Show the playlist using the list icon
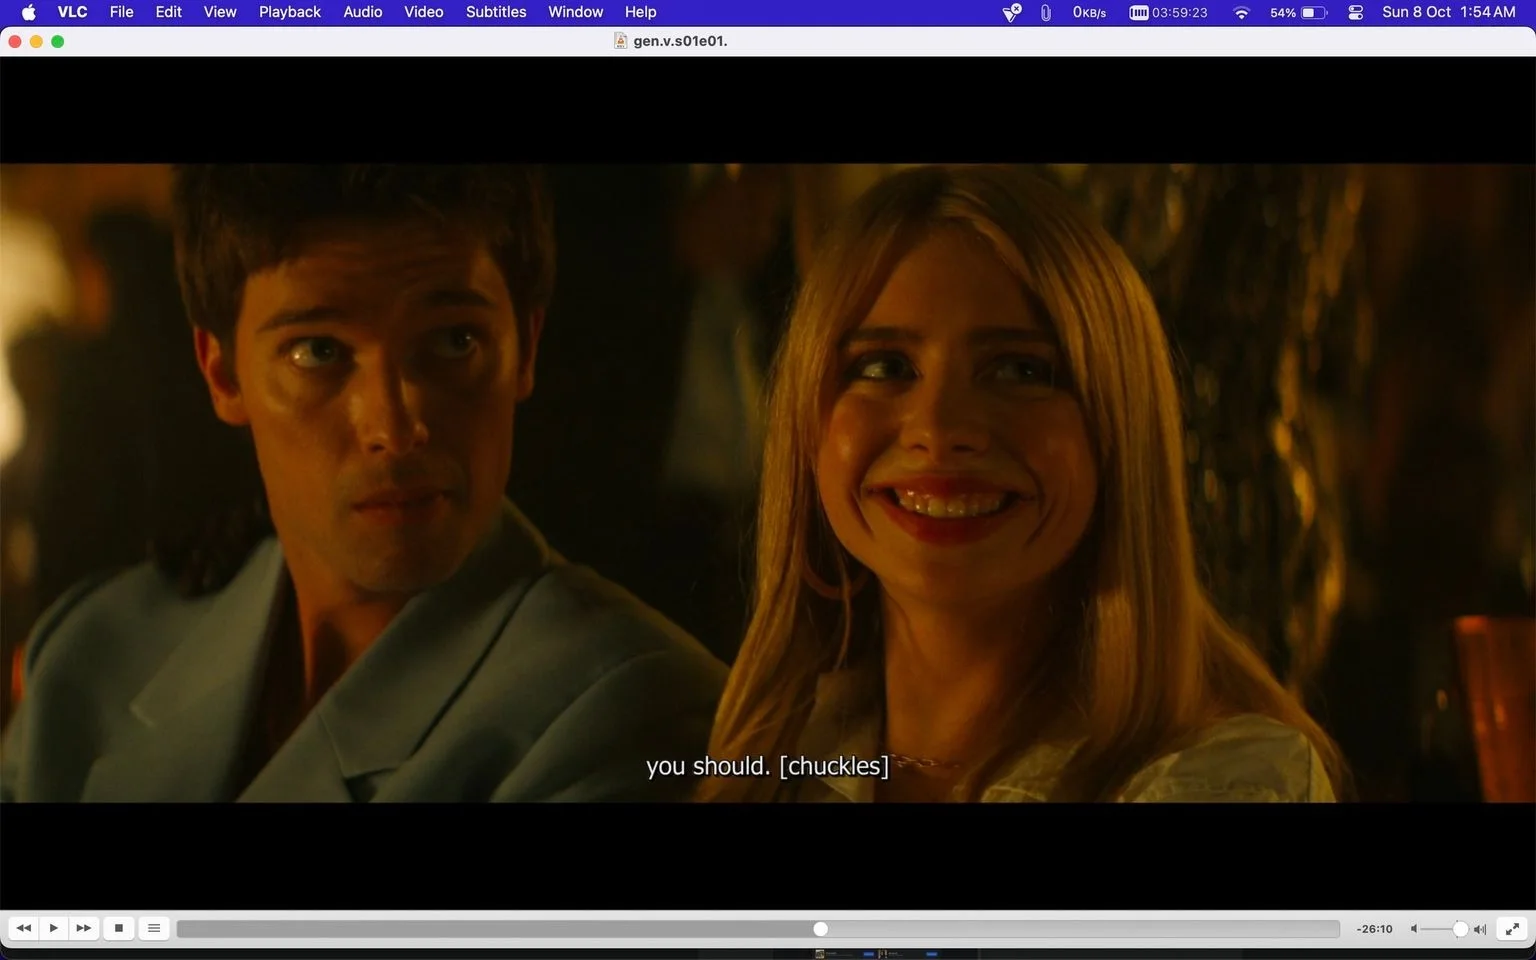This screenshot has height=960, width=1536. point(154,928)
